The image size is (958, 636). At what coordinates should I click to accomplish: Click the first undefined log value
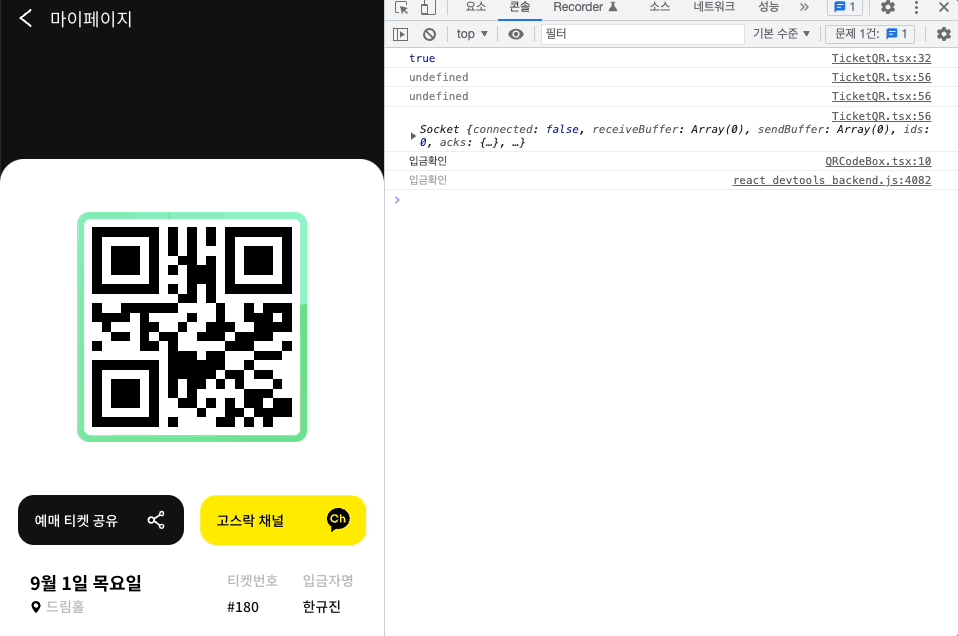(439, 77)
